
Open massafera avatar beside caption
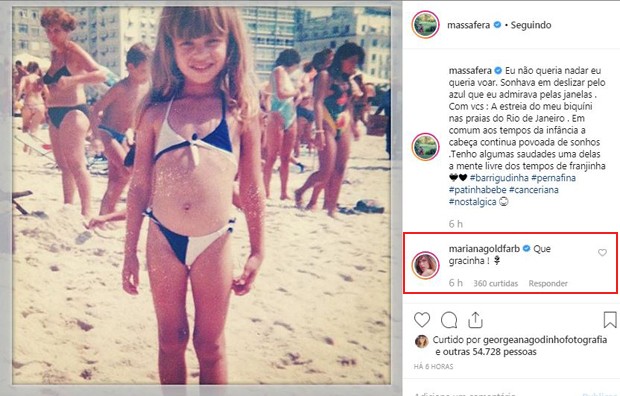pos(425,147)
